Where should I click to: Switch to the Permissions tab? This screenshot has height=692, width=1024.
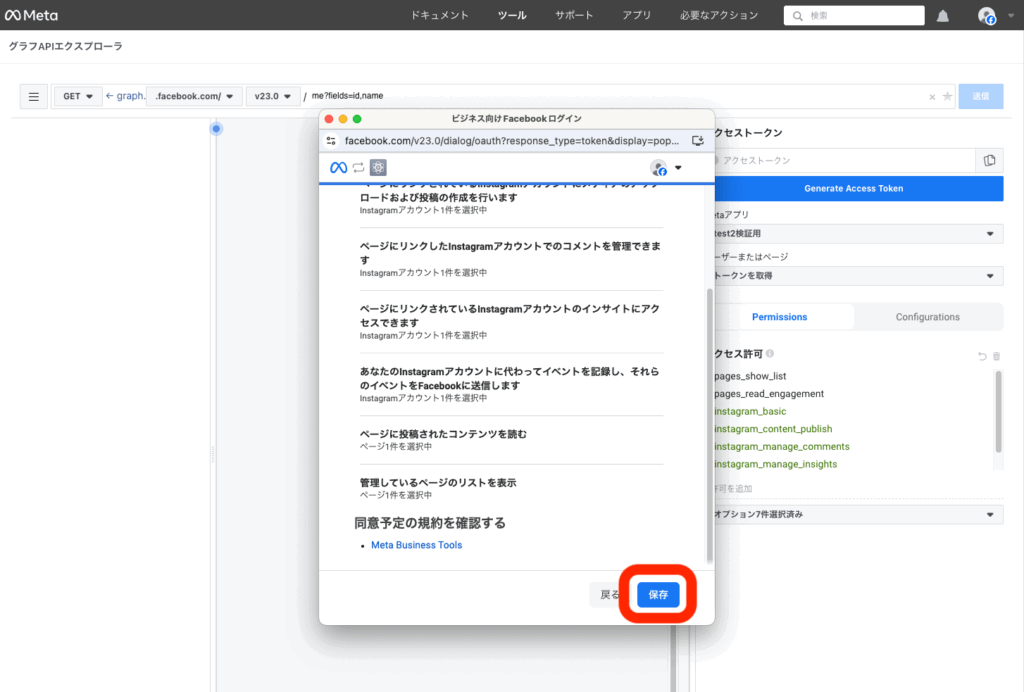780,317
